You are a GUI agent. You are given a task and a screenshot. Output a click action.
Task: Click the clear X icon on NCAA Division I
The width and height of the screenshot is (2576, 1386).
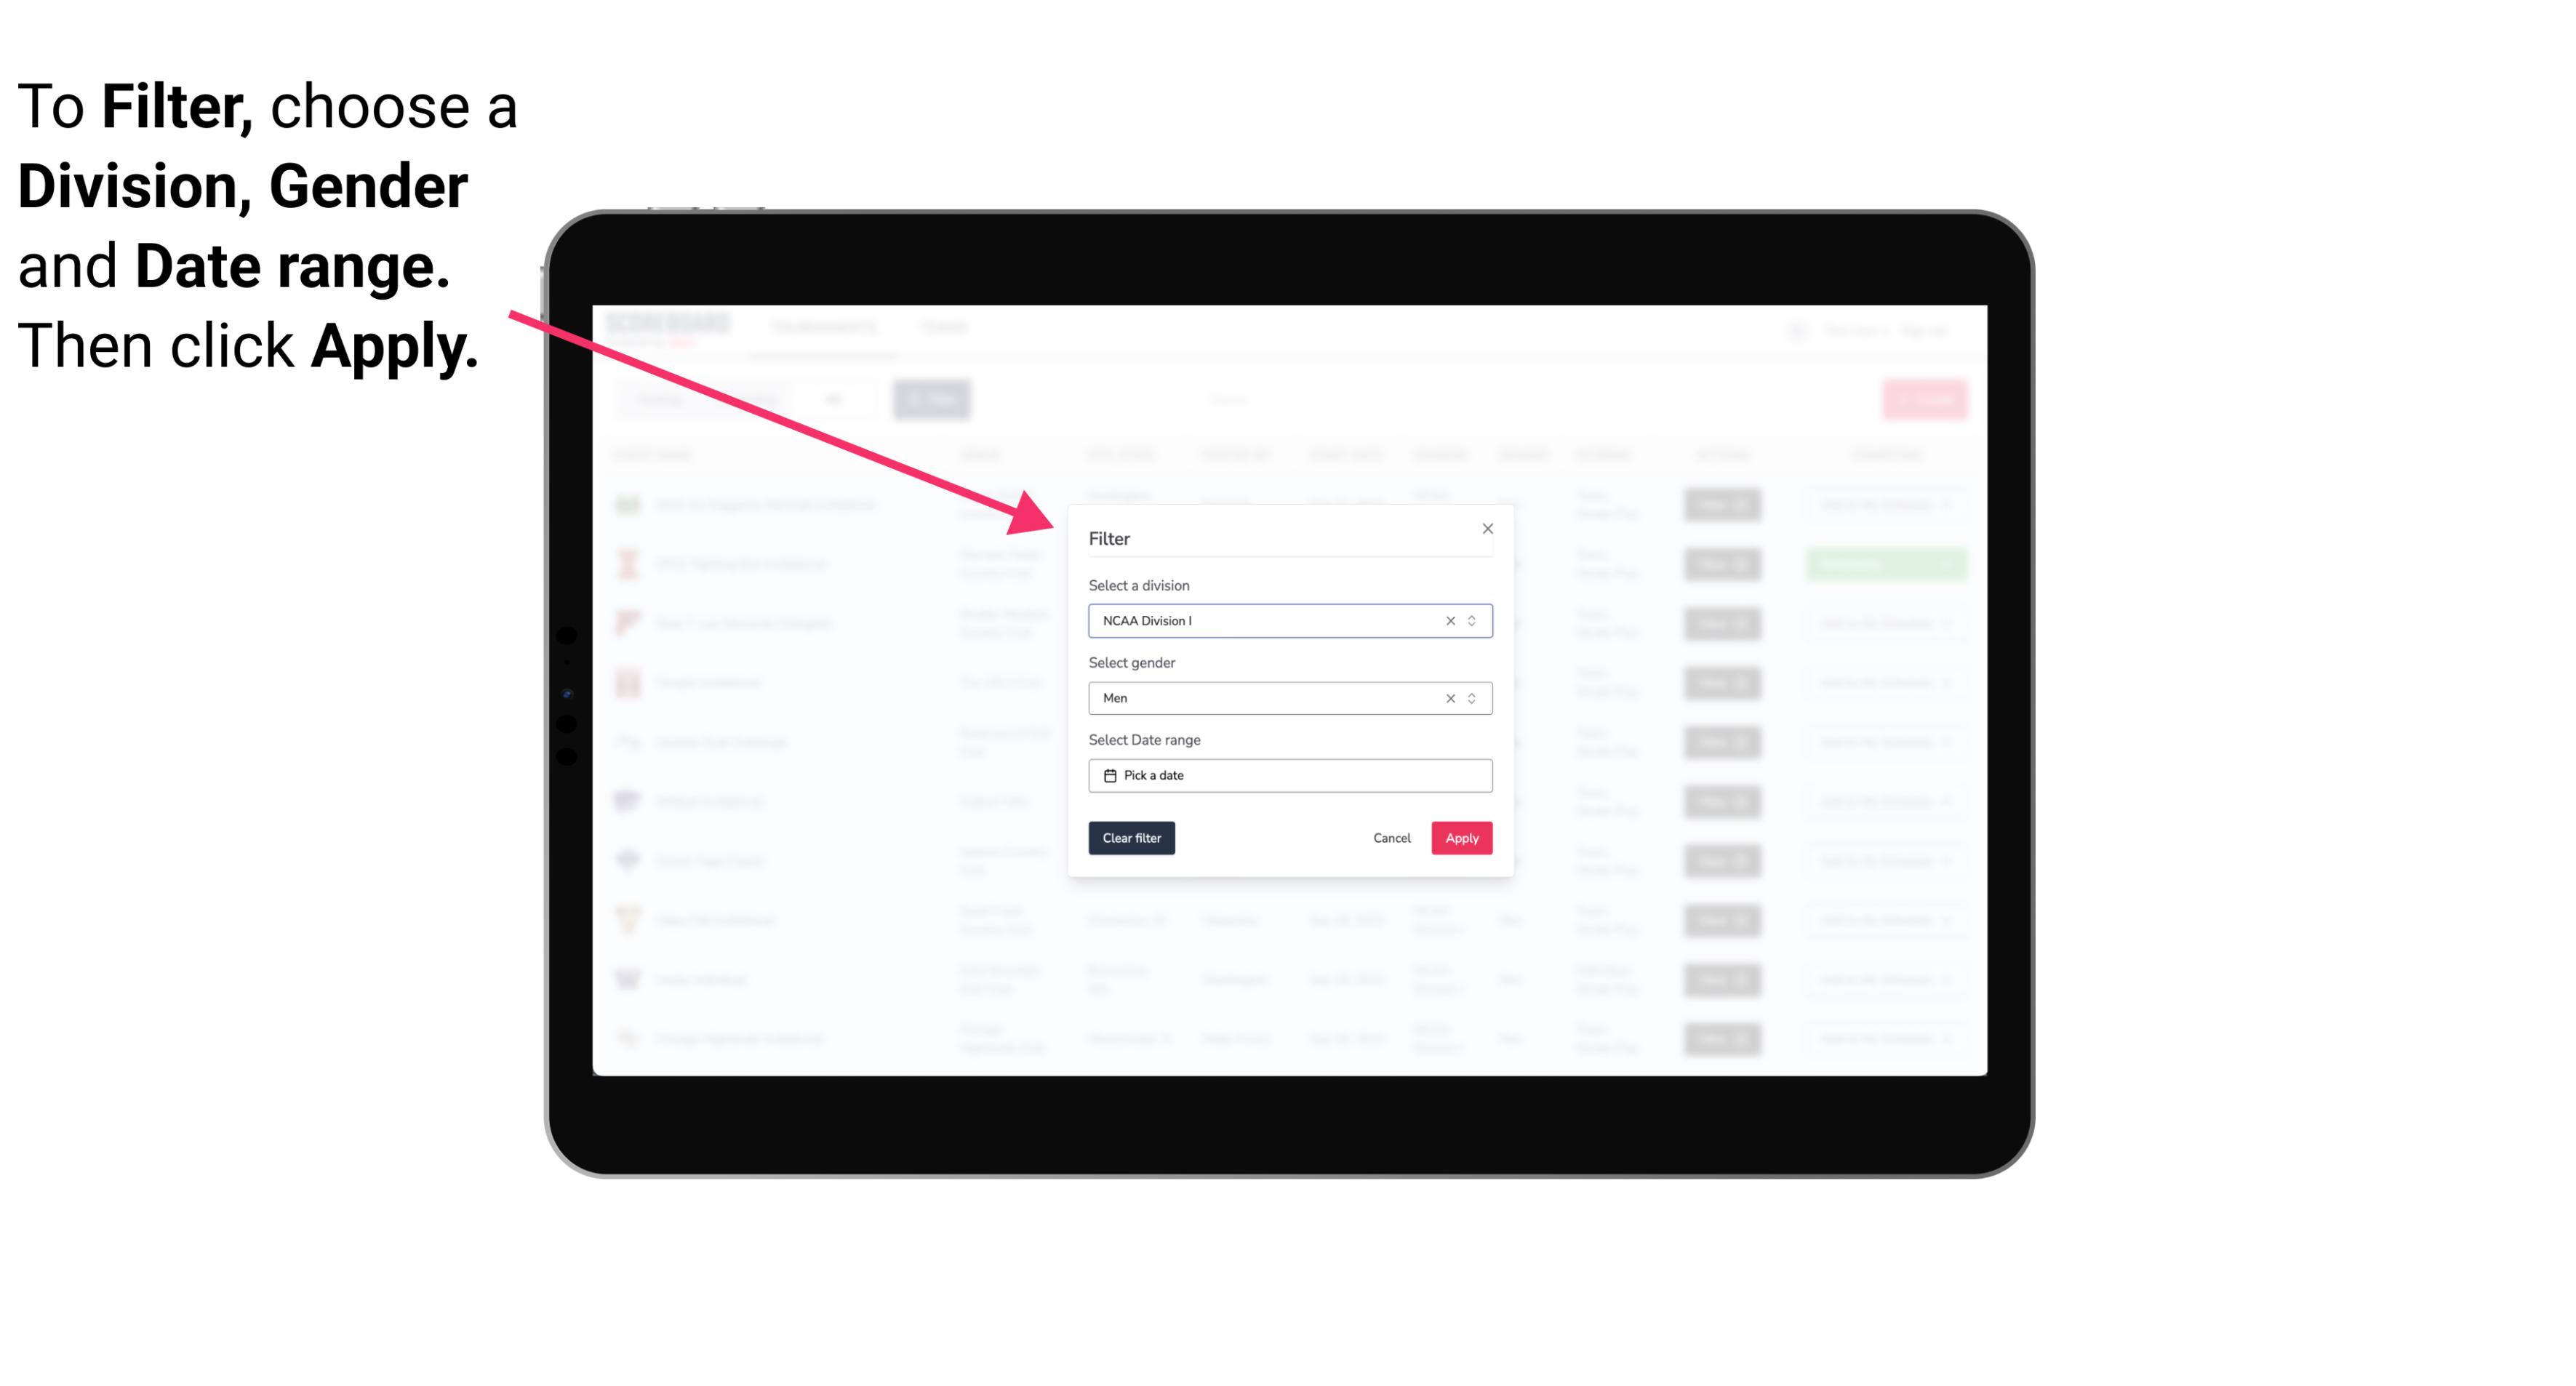coord(1449,620)
